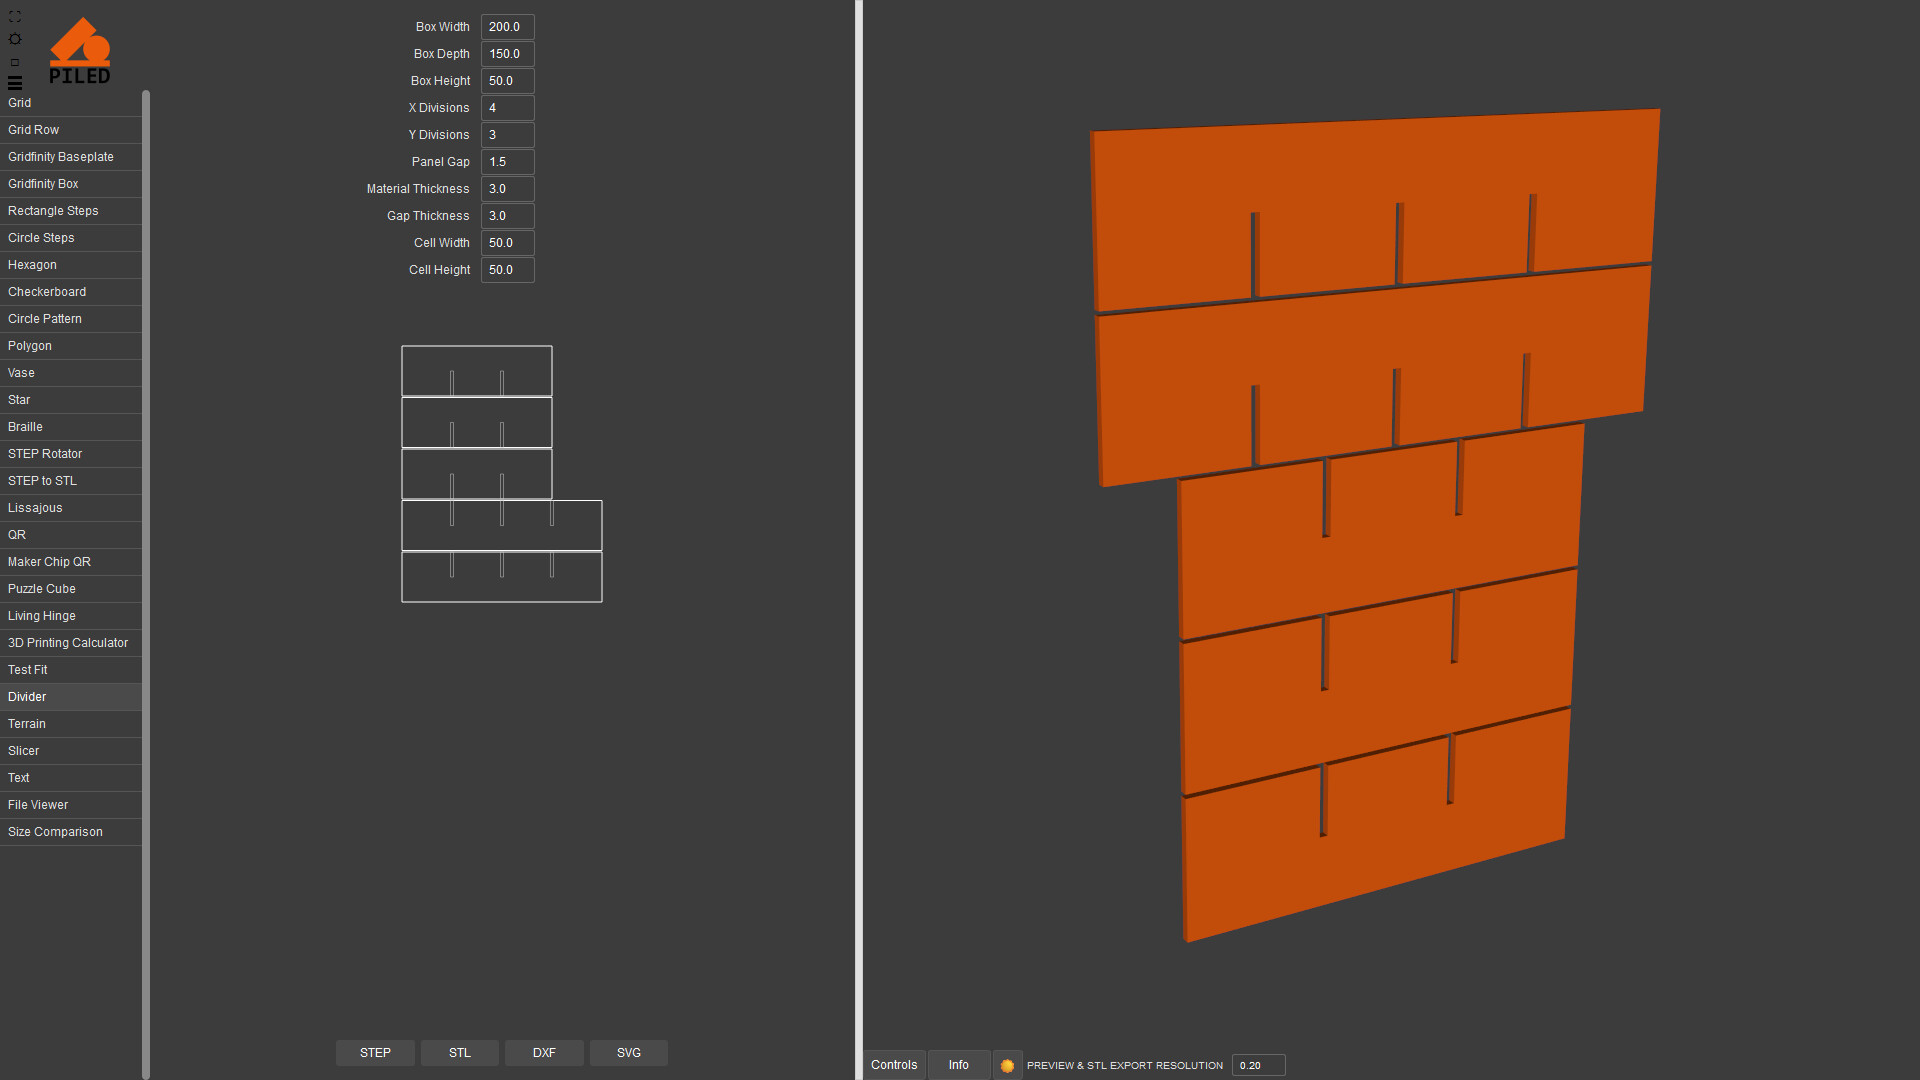Viewport: 1920px width, 1080px height.
Task: Open the Info tab
Action: pos(958,1065)
